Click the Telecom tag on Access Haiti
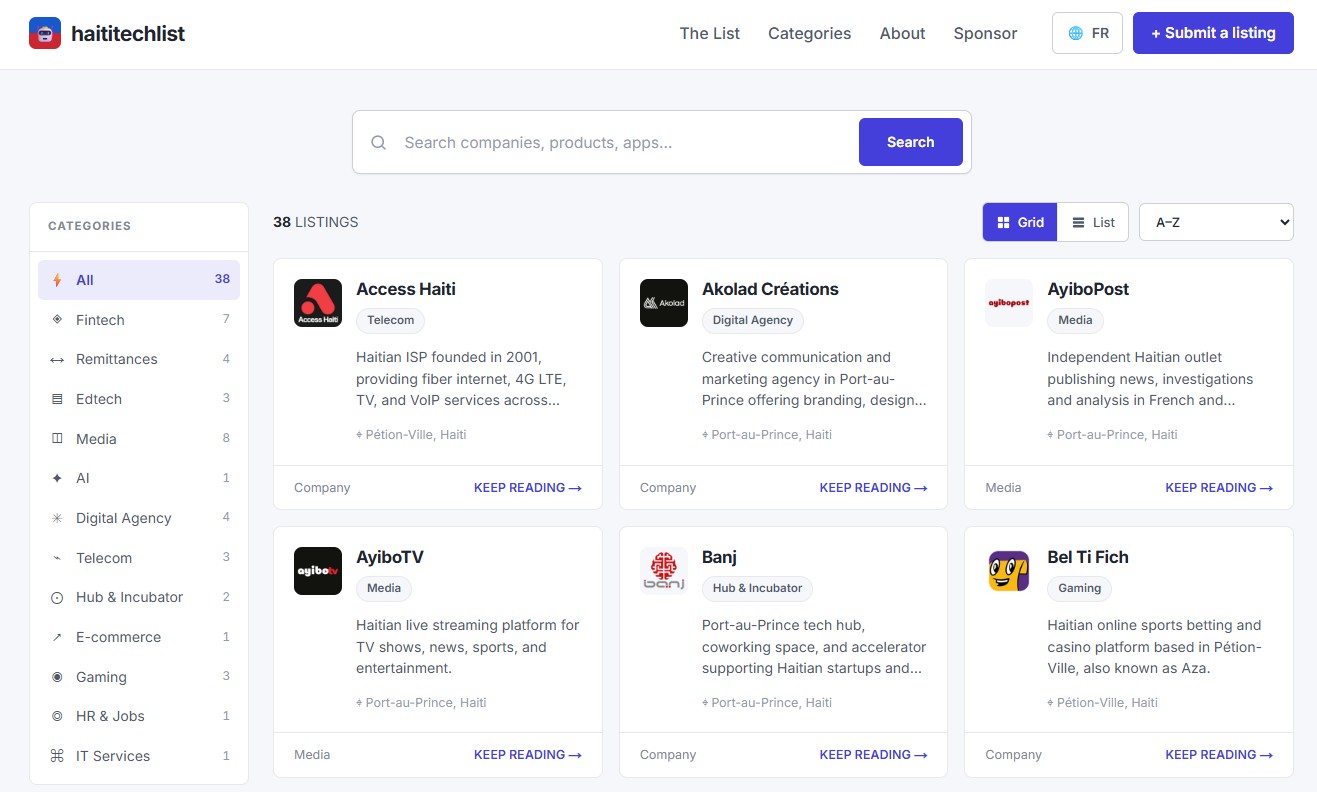 390,320
